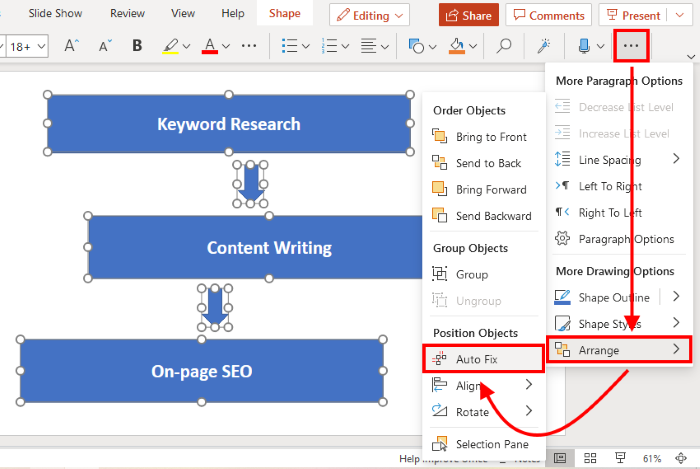Image resolution: width=700 pixels, height=469 pixels.
Task: Start Dictate with the microphone icon
Action: [x=584, y=46]
